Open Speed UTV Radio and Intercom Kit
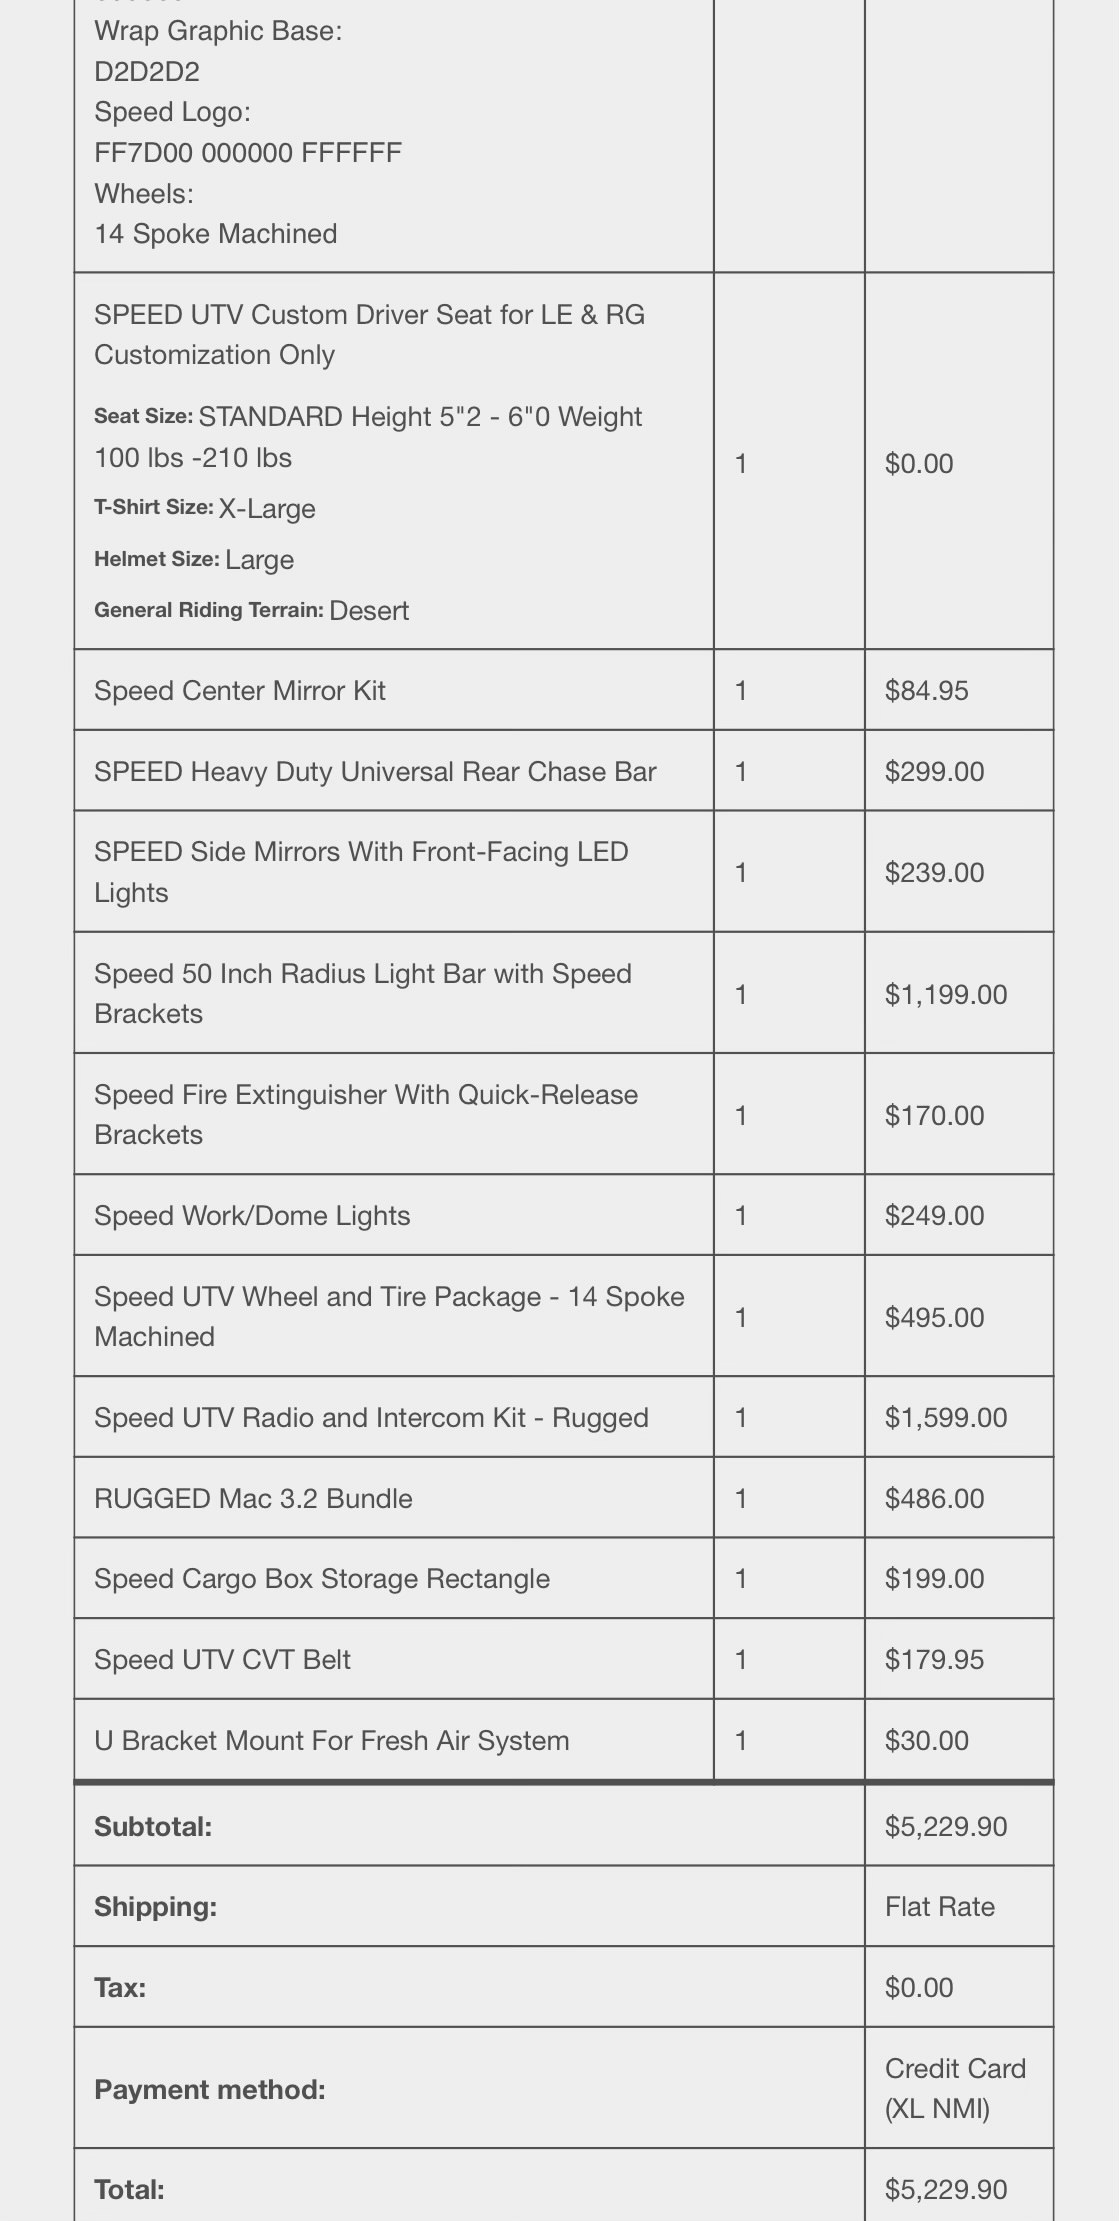 [x=371, y=1418]
